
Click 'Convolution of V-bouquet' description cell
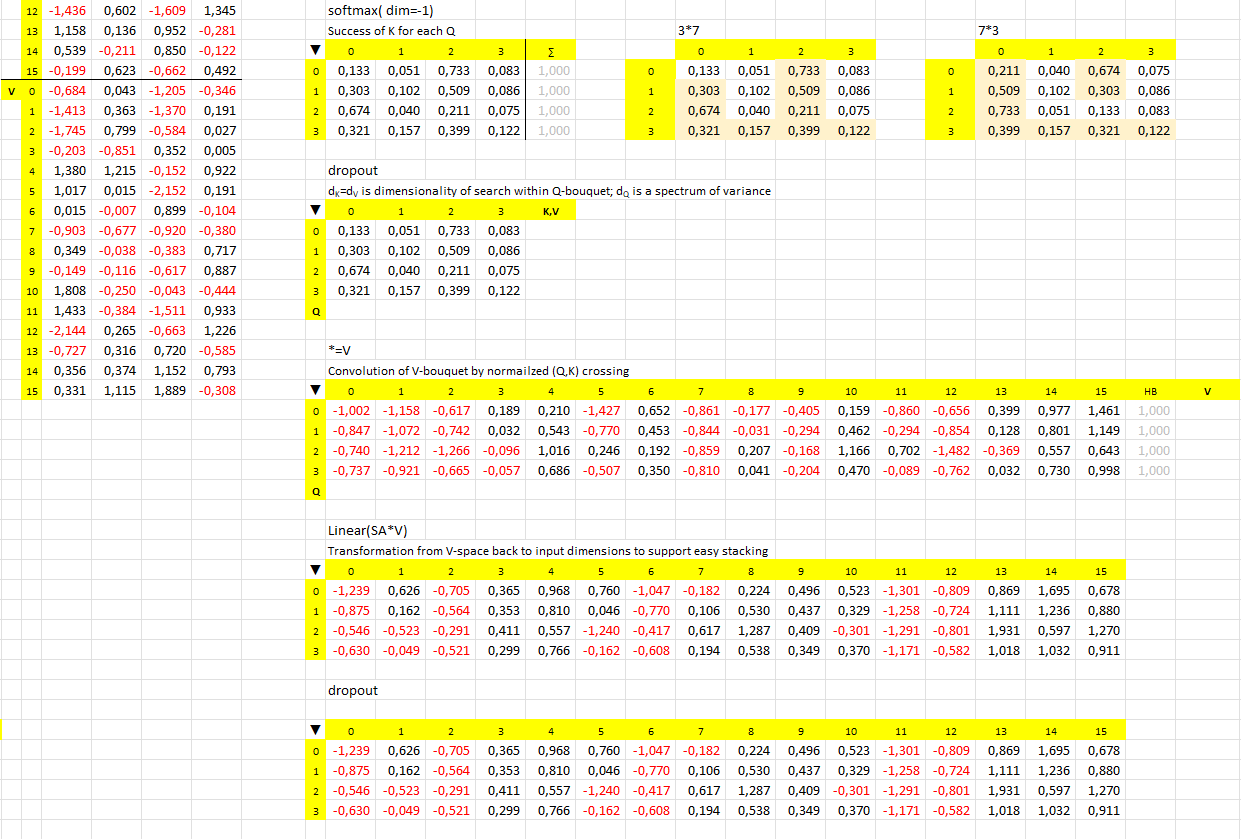coord(478,371)
